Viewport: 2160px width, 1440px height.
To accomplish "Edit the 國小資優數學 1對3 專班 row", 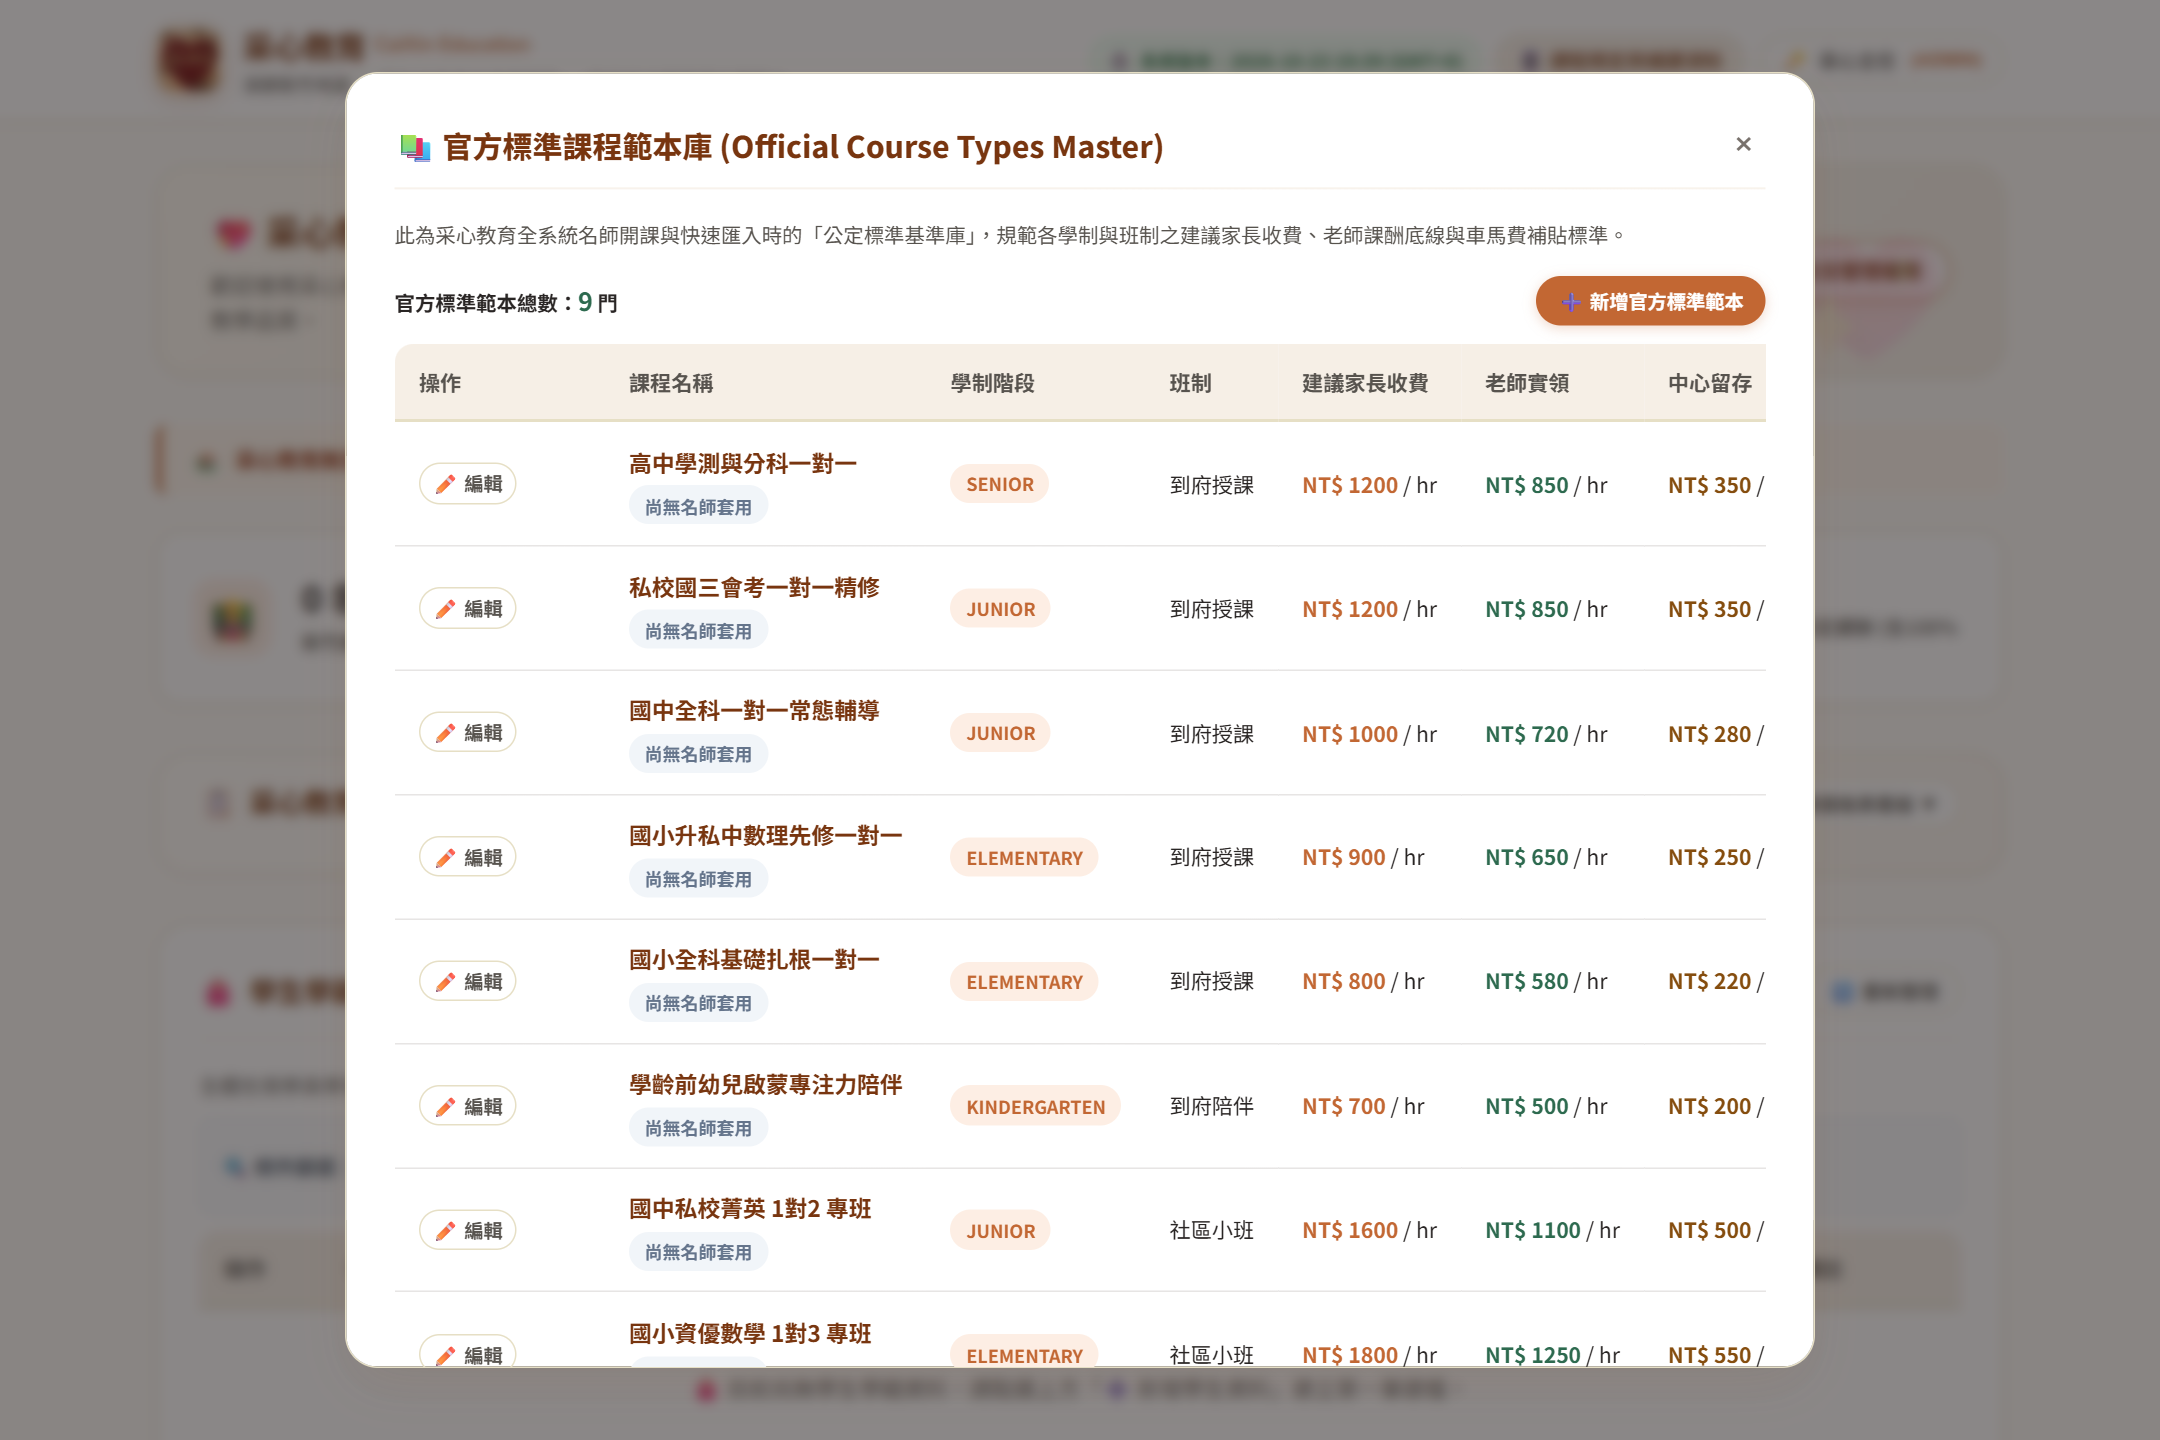I will pyautogui.click(x=467, y=1352).
